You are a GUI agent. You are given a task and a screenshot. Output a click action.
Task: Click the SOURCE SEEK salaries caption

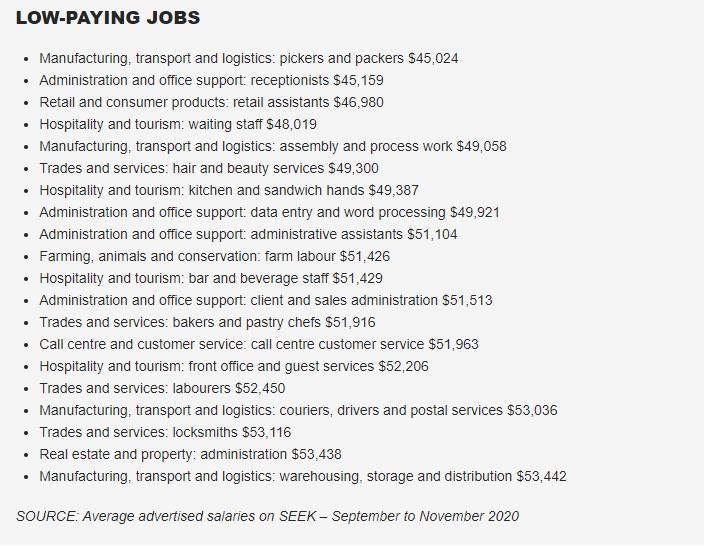point(268,516)
